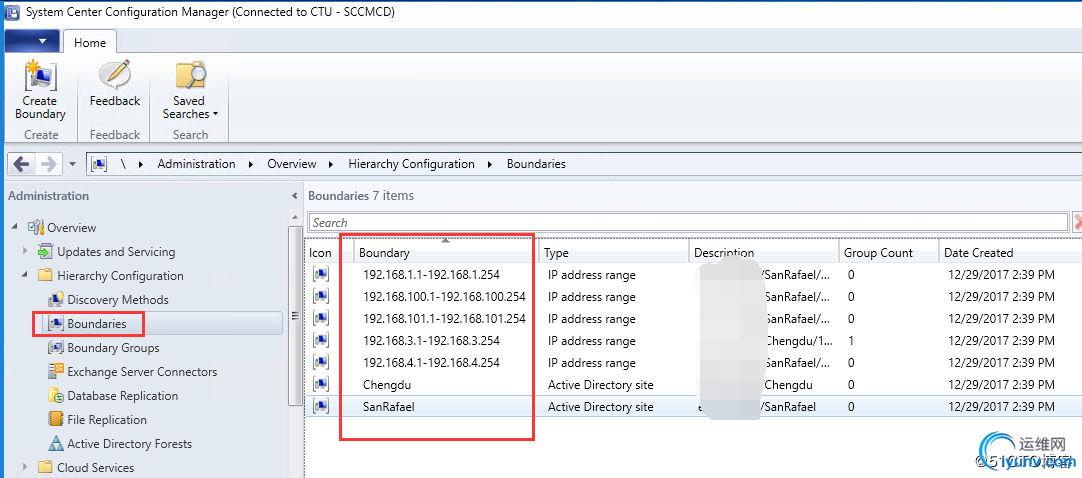Image resolution: width=1082 pixels, height=478 pixels.
Task: Click the Overview node icon
Action: pos(36,228)
